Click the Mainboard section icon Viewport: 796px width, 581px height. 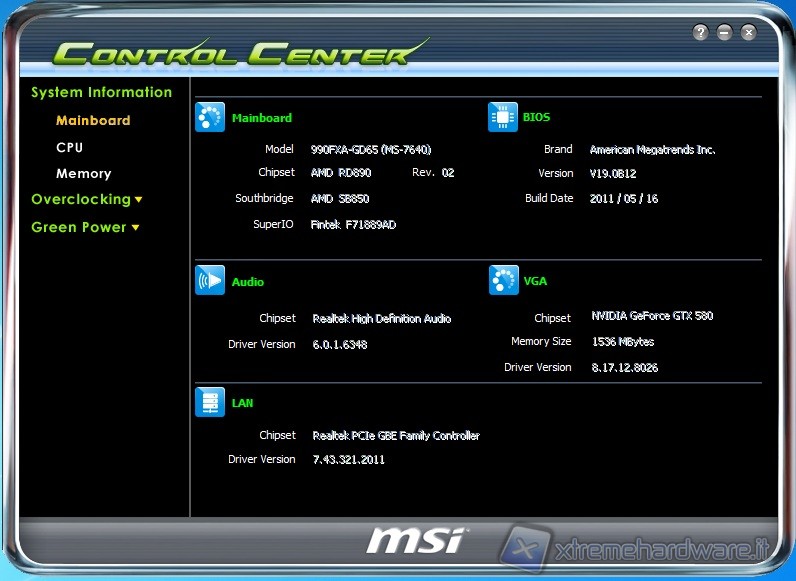pos(210,118)
